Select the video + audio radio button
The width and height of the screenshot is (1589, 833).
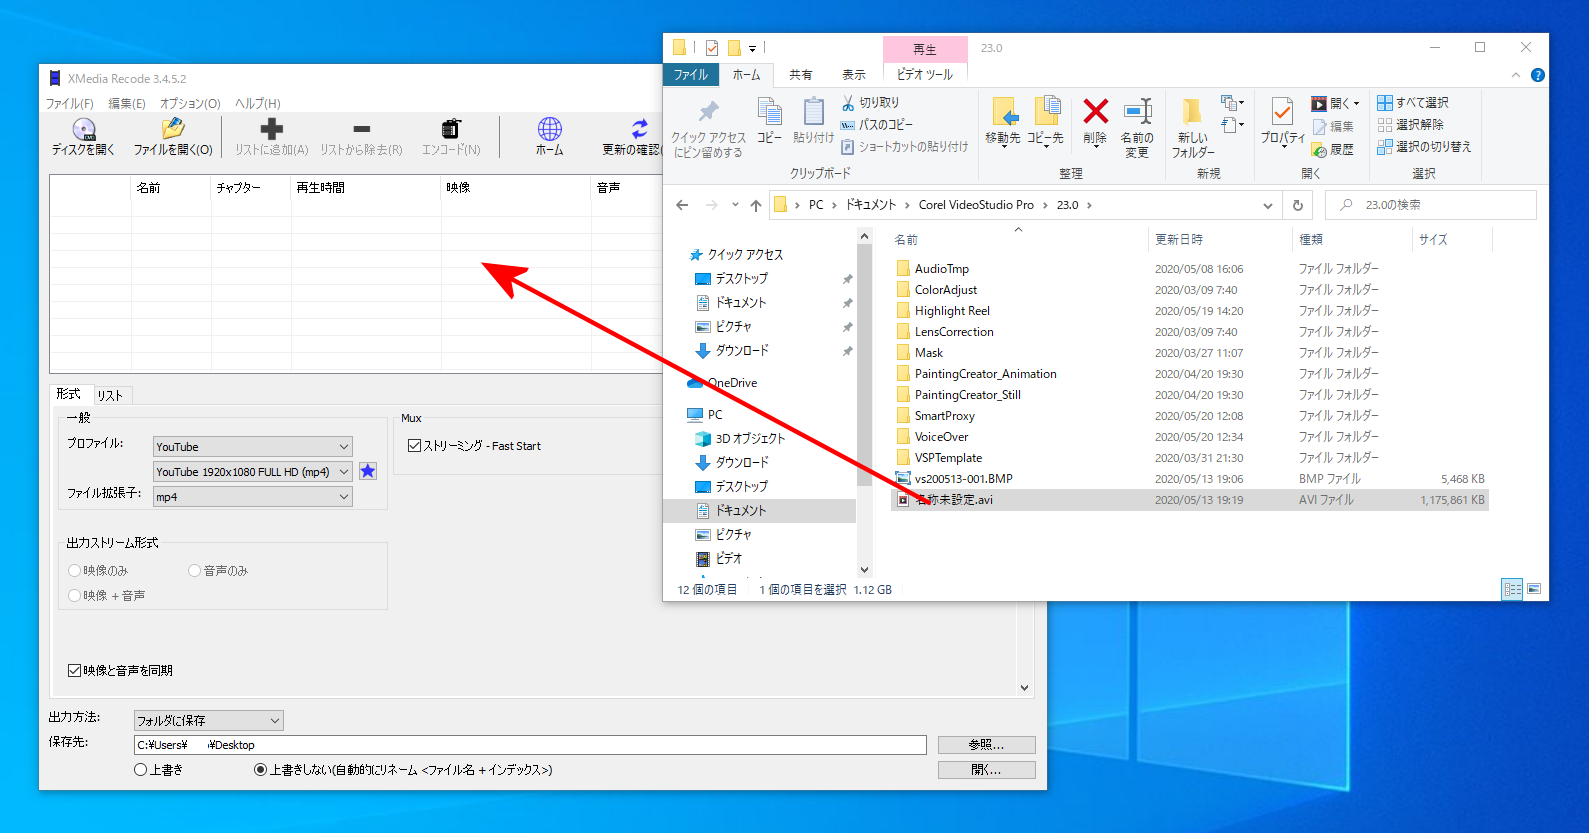[75, 595]
